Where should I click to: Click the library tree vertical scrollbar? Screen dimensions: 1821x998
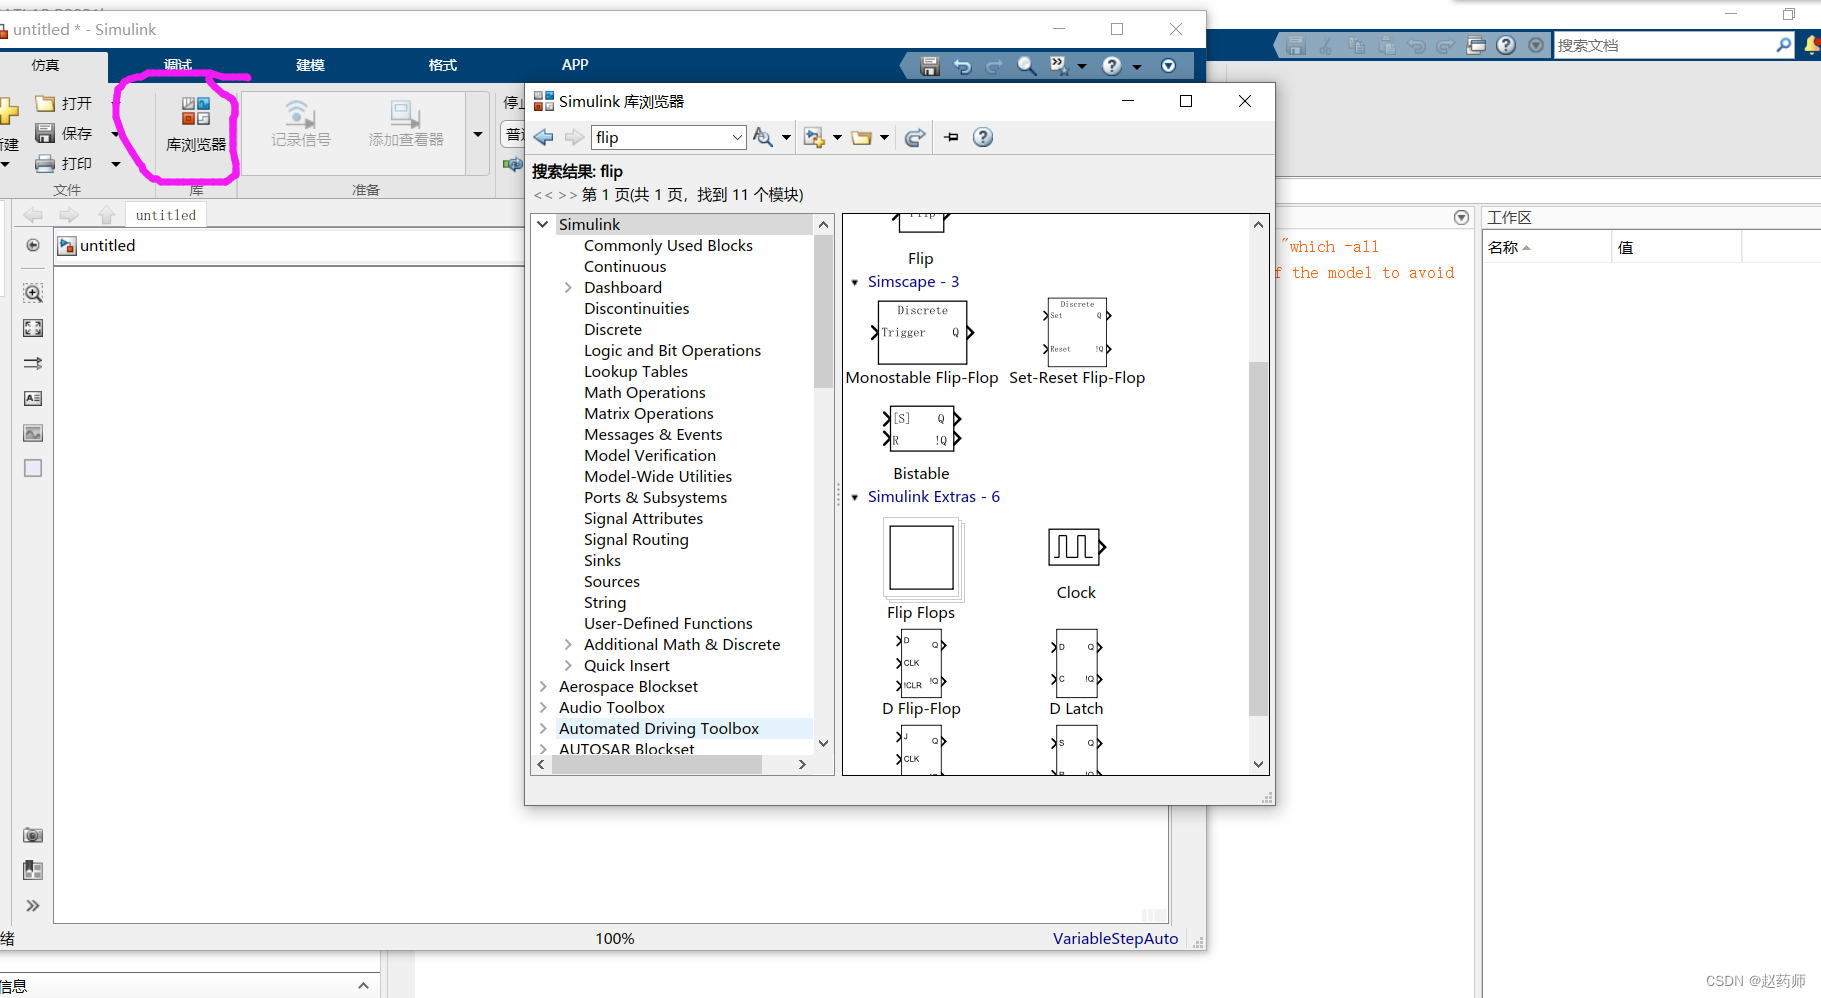pos(823,310)
